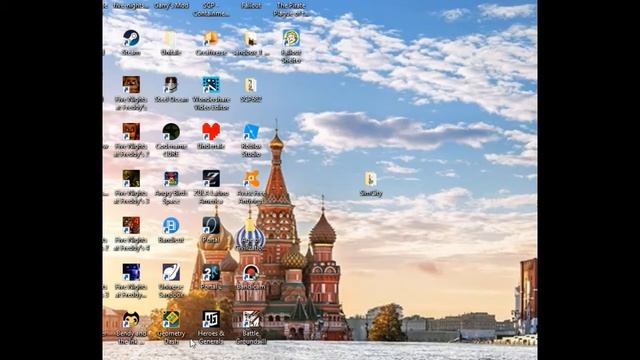The width and height of the screenshot is (640, 360).
Task: Launch Undertale red heart icon
Action: [211, 132]
